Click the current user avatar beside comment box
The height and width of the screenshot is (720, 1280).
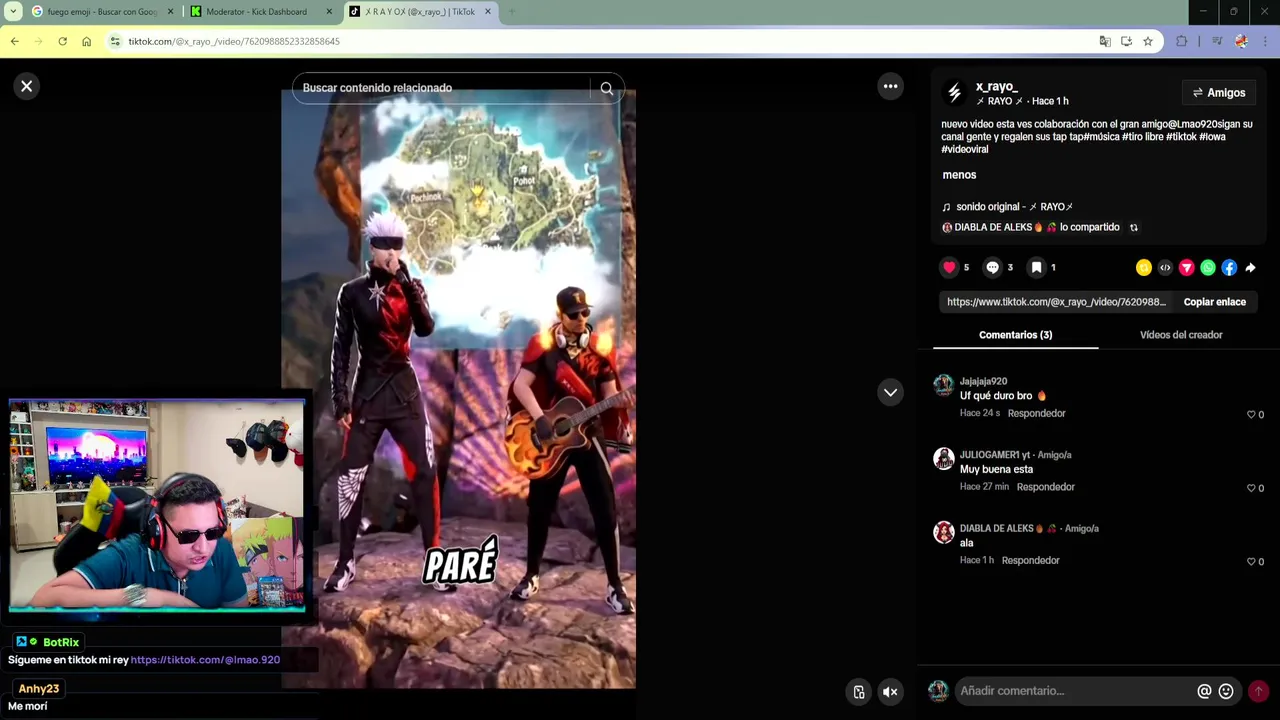[938, 691]
